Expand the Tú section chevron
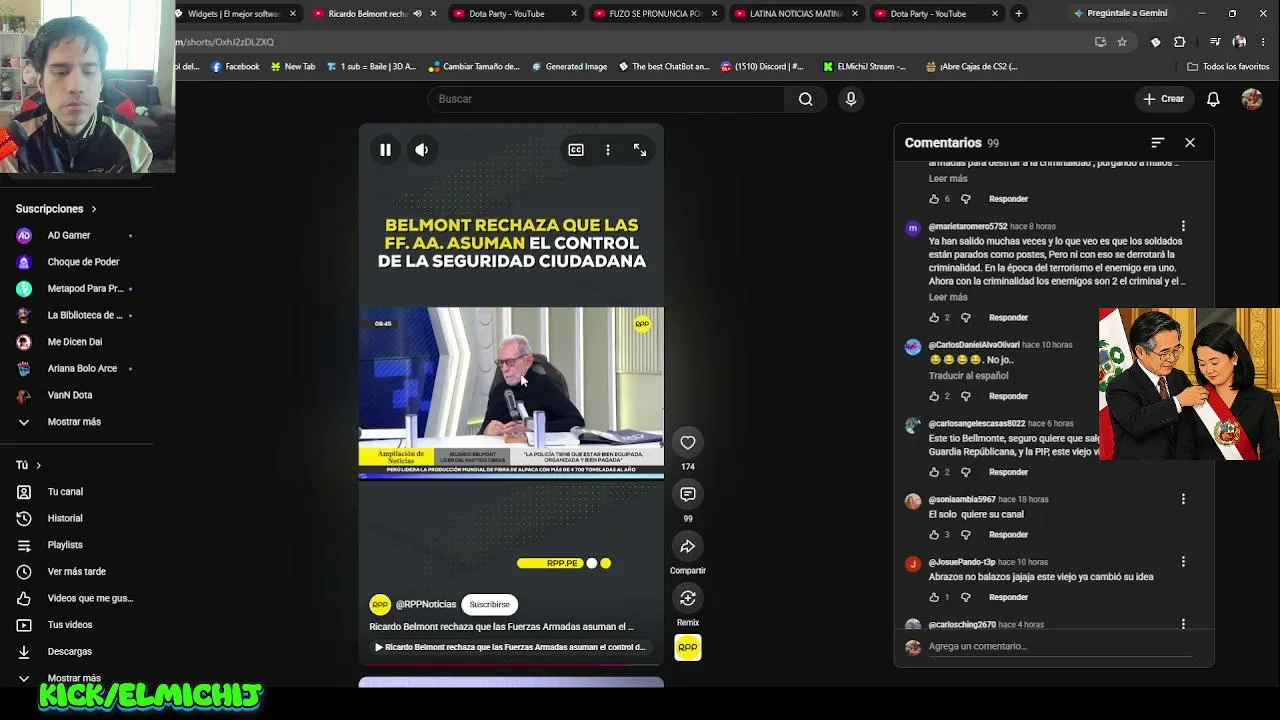Viewport: 1280px width, 720px height. click(x=39, y=465)
